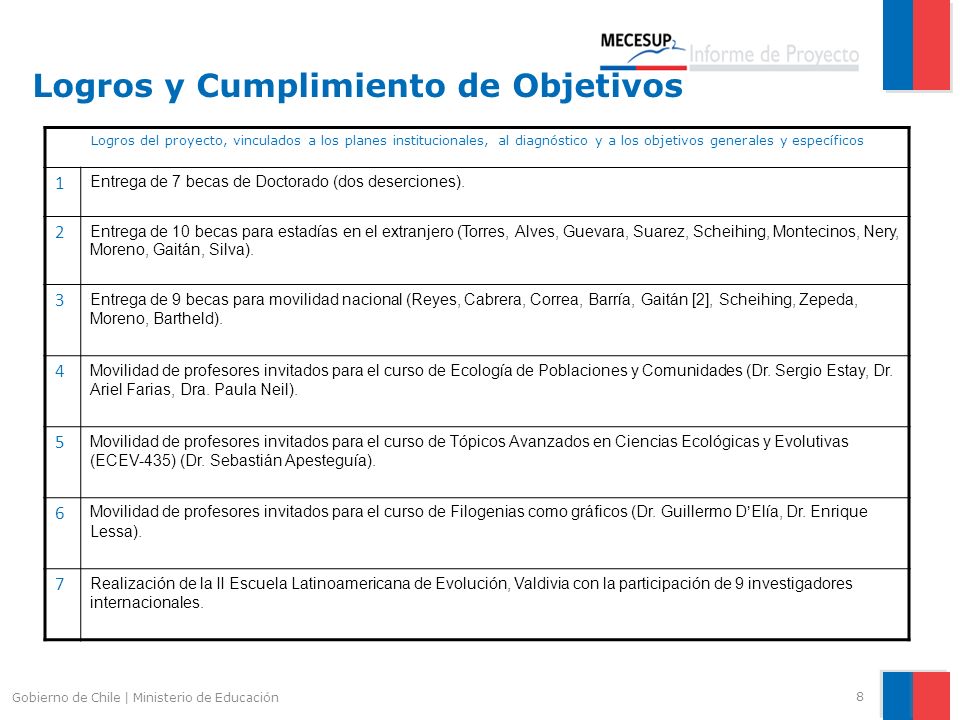Screen dimensions: 960x720
Task: Click row number 7 in the table
Action: (60, 585)
